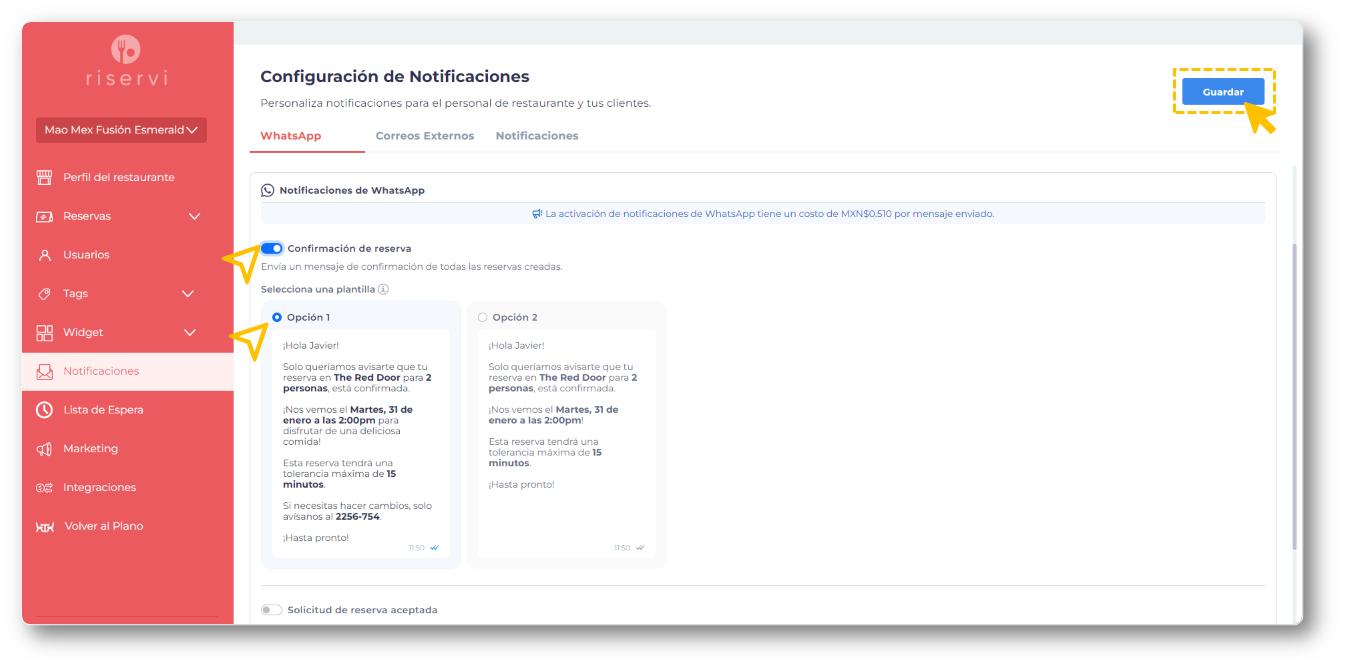
Task: Click the Riservi logo icon
Action: click(x=126, y=49)
